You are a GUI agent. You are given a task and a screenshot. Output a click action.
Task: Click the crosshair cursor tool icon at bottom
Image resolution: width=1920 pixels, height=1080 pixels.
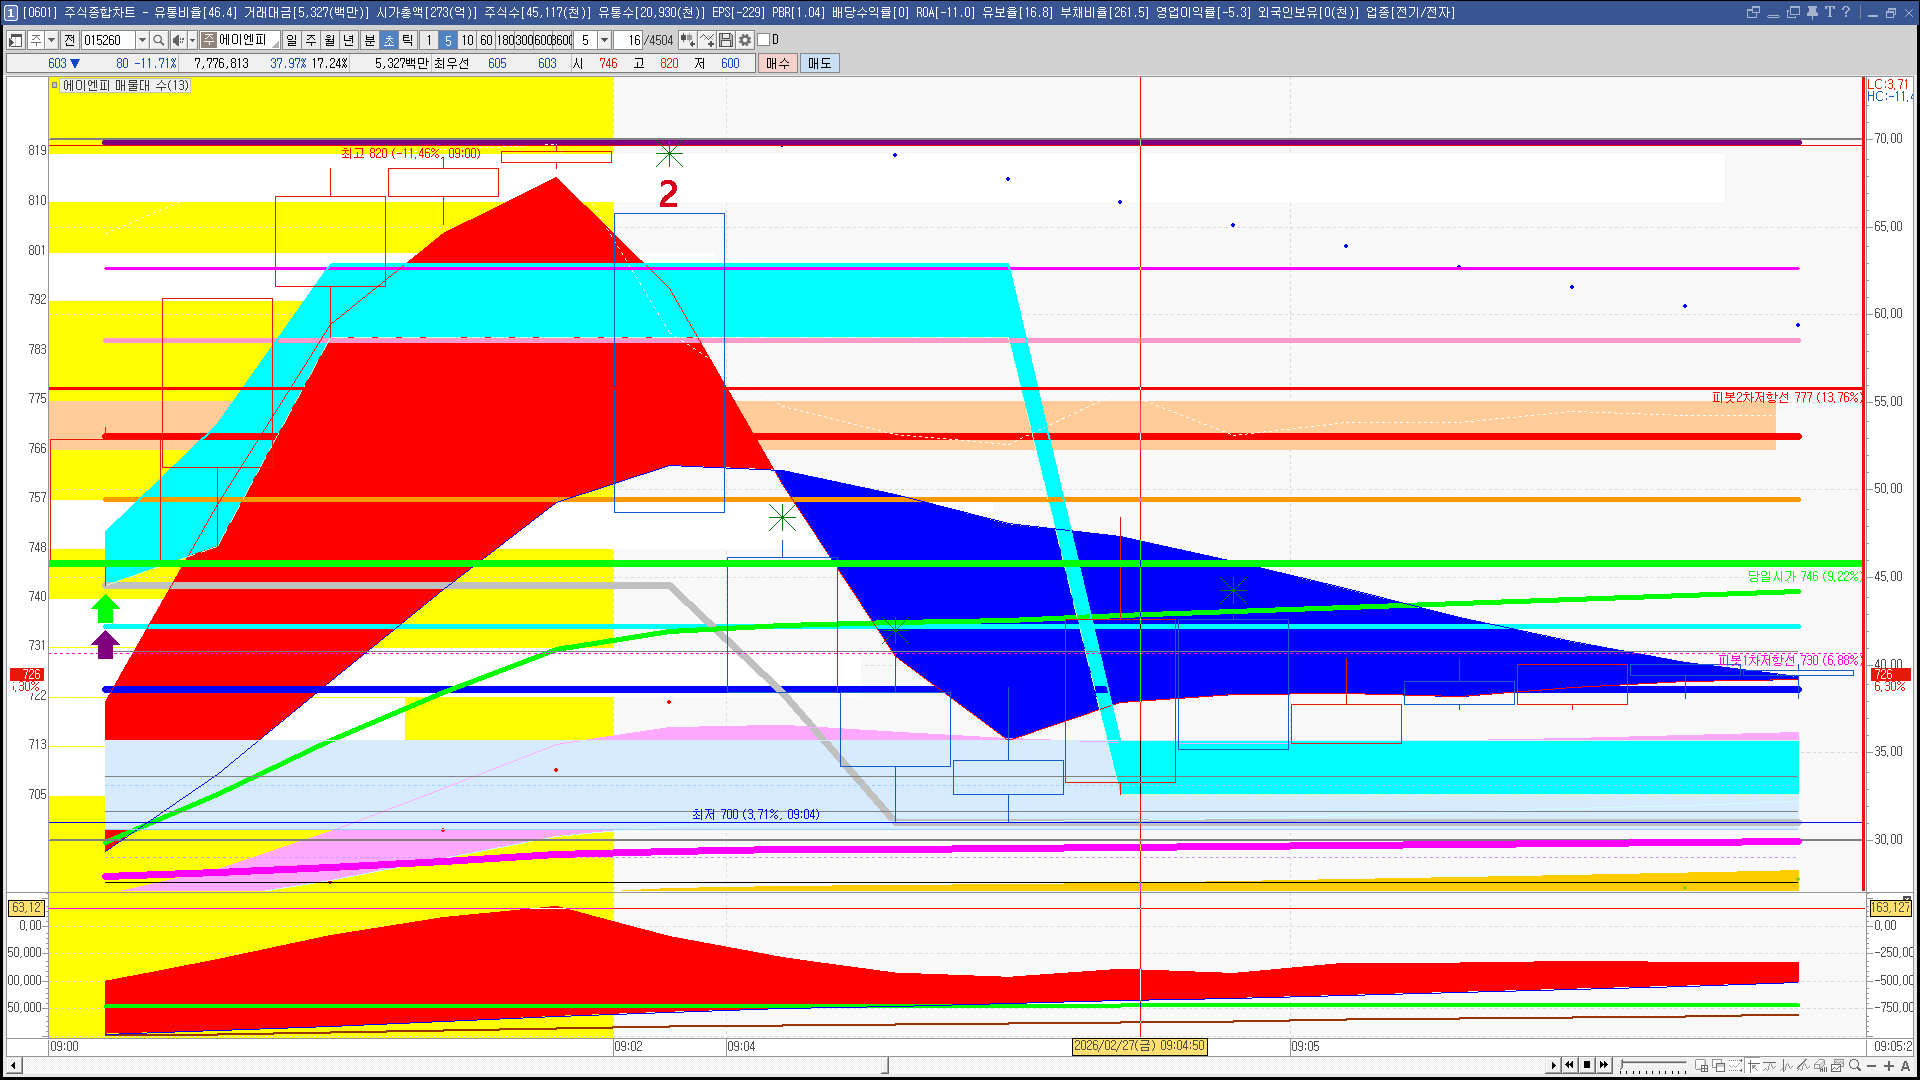pyautogui.click(x=1753, y=1065)
